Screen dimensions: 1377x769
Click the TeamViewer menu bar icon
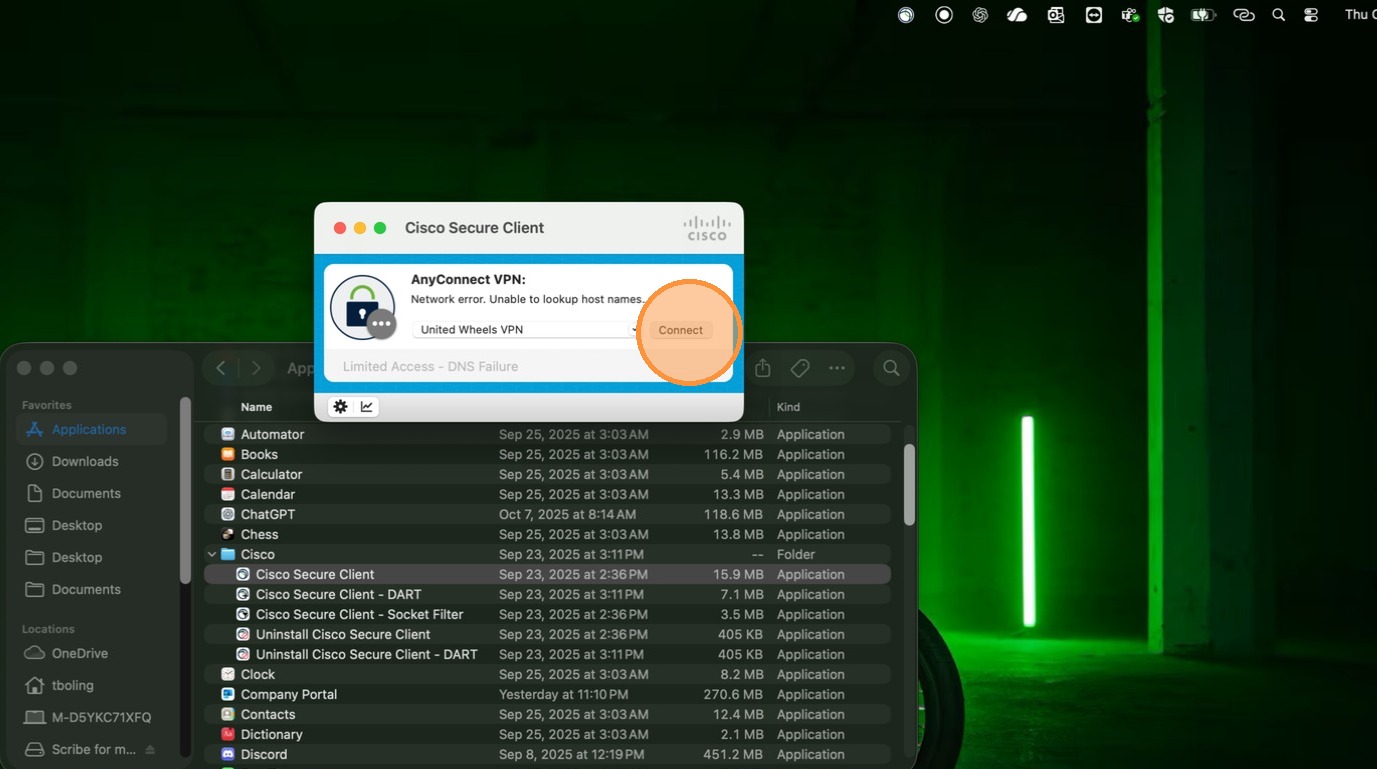[1094, 15]
